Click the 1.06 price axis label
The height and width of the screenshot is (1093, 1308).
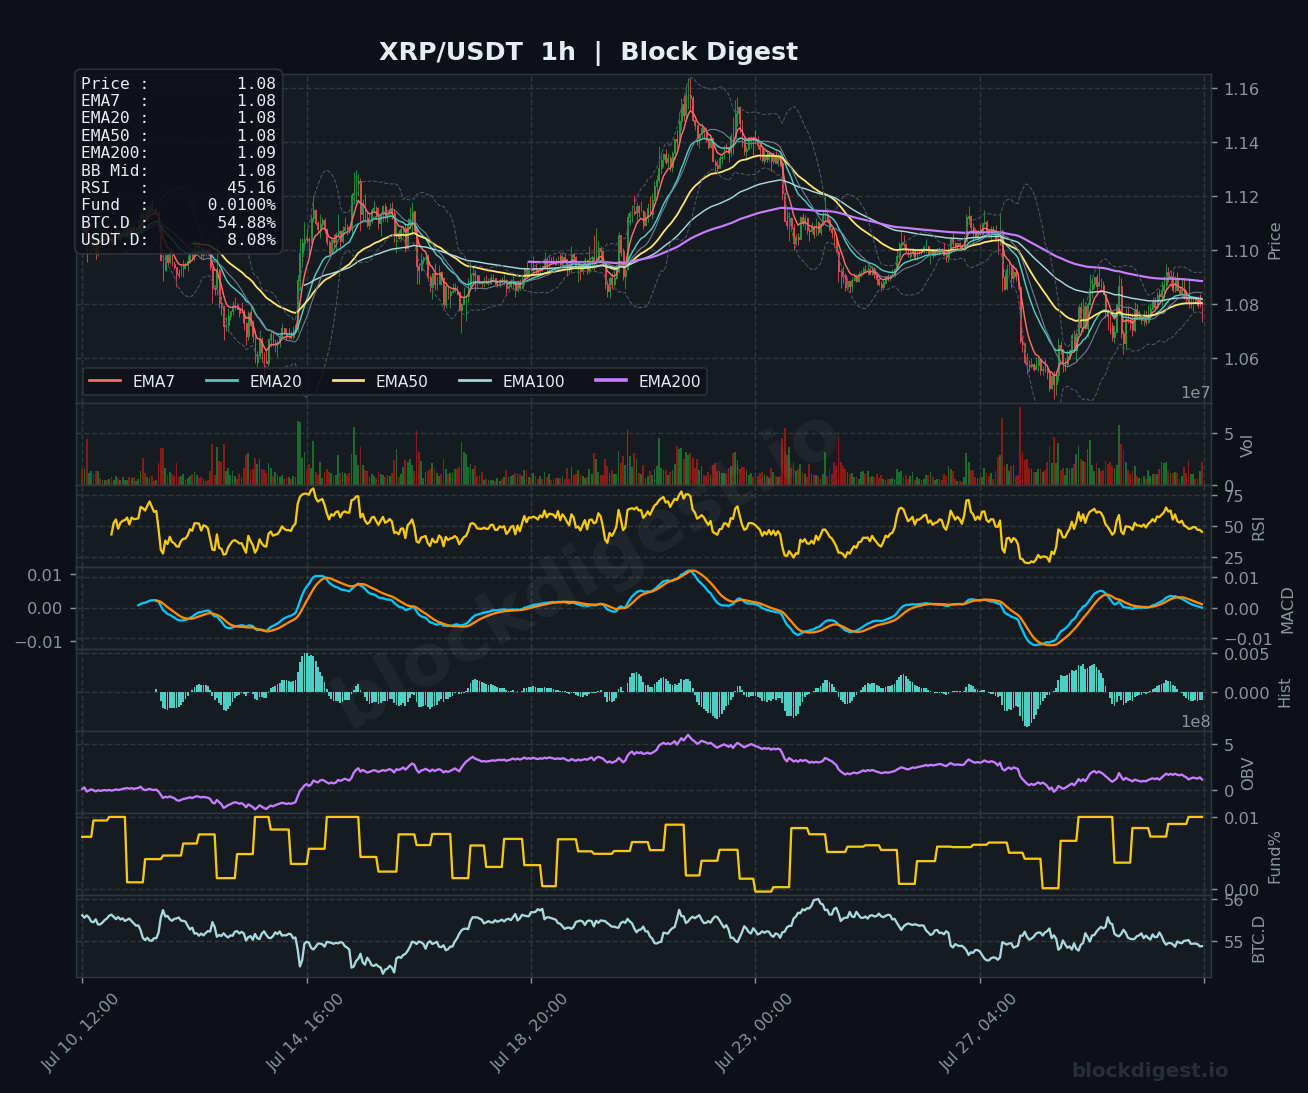click(x=1241, y=359)
